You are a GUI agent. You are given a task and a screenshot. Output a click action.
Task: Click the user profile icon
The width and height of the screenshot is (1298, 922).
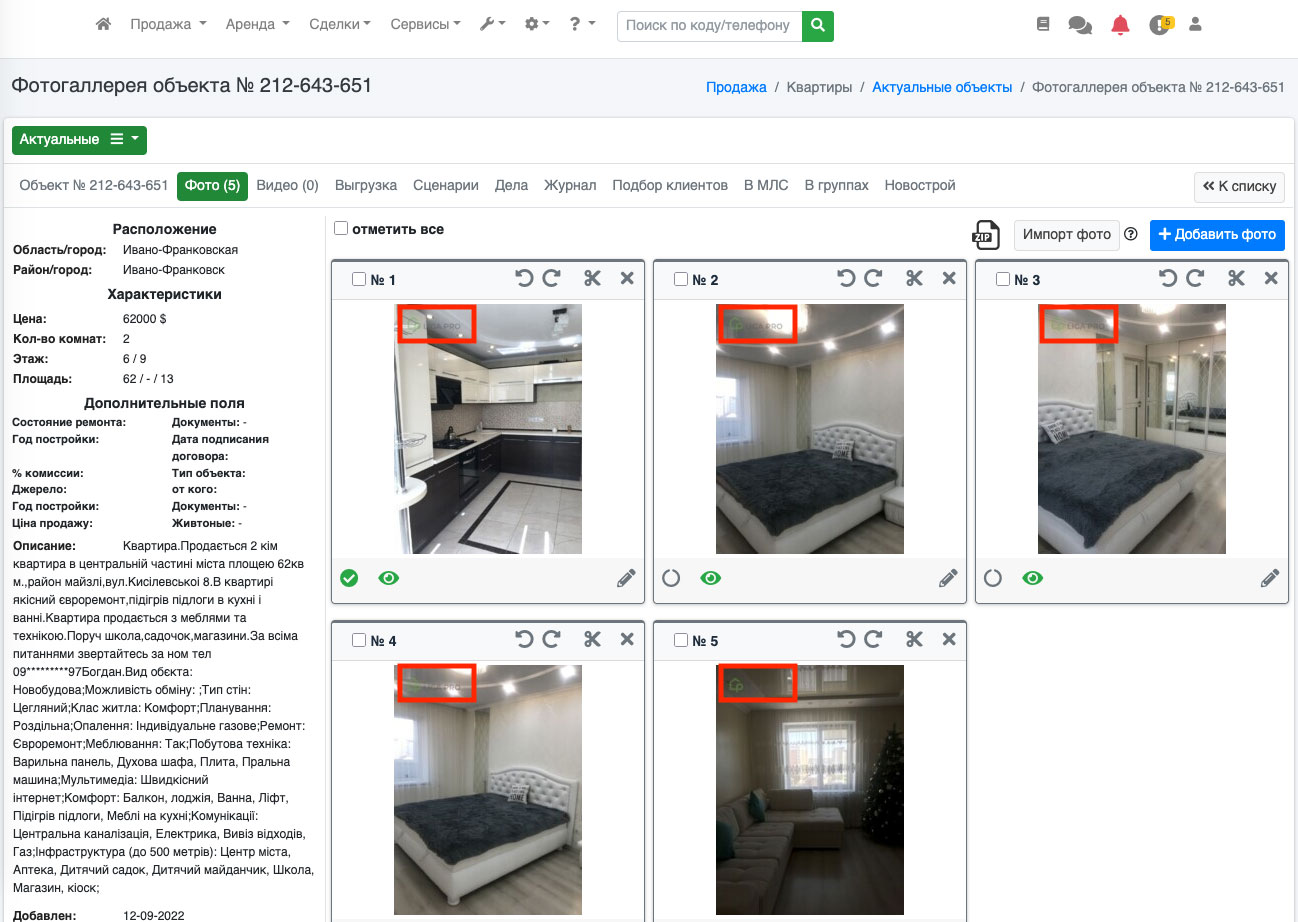[1195, 25]
